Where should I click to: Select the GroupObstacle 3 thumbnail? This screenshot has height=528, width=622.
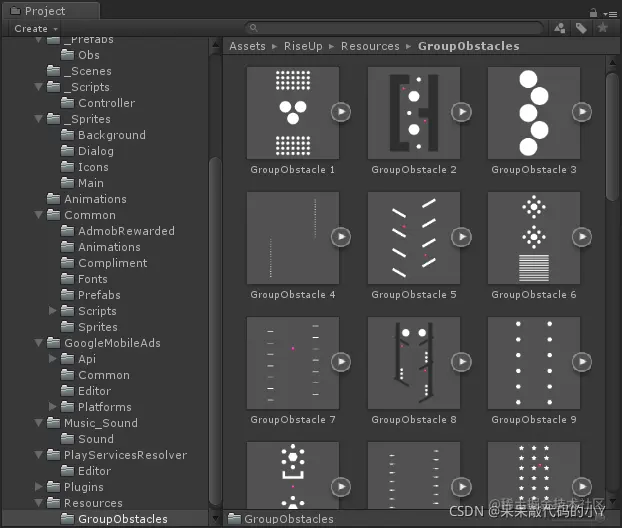pos(534,113)
